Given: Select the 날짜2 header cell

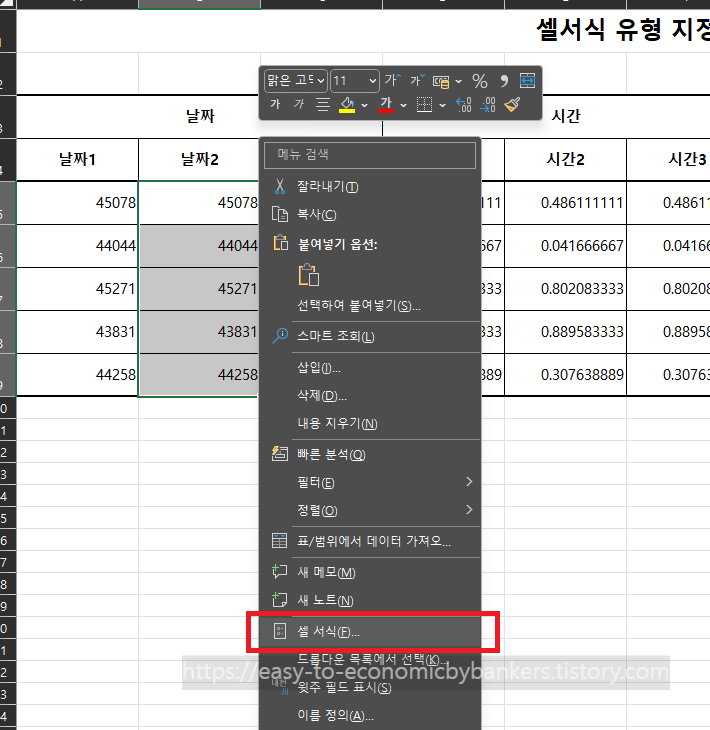Looking at the screenshot, I should point(199,159).
